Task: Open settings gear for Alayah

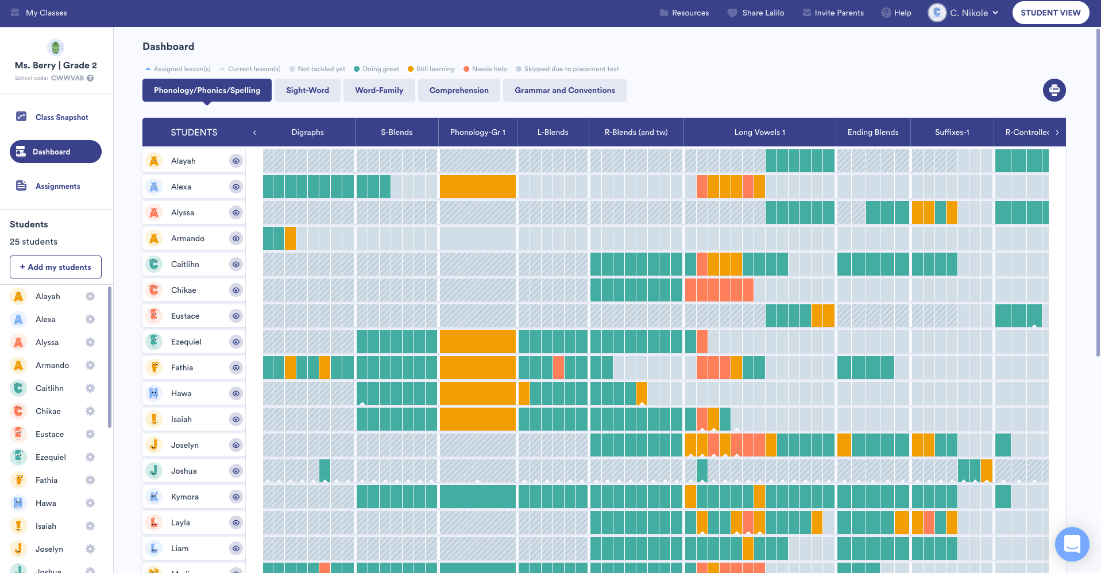Action: (90, 296)
